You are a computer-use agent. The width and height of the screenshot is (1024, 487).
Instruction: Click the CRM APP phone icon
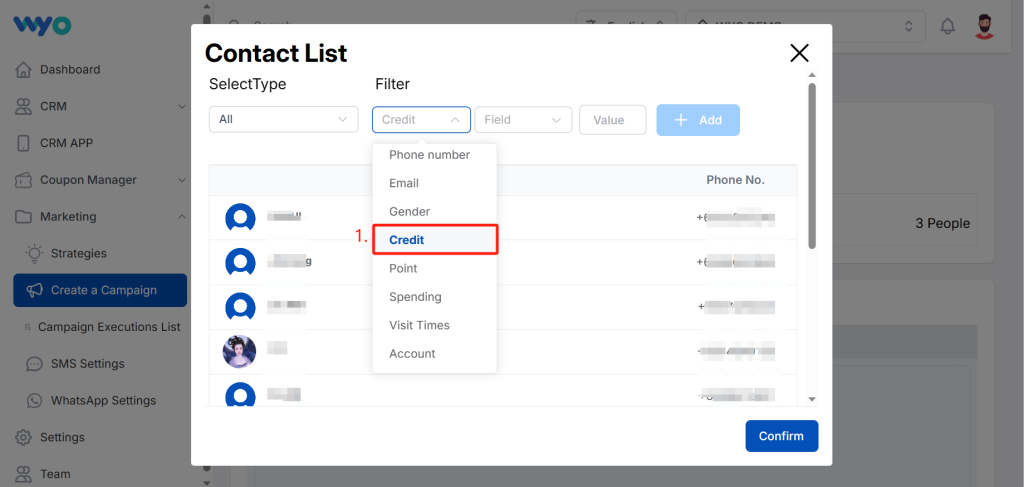click(24, 143)
